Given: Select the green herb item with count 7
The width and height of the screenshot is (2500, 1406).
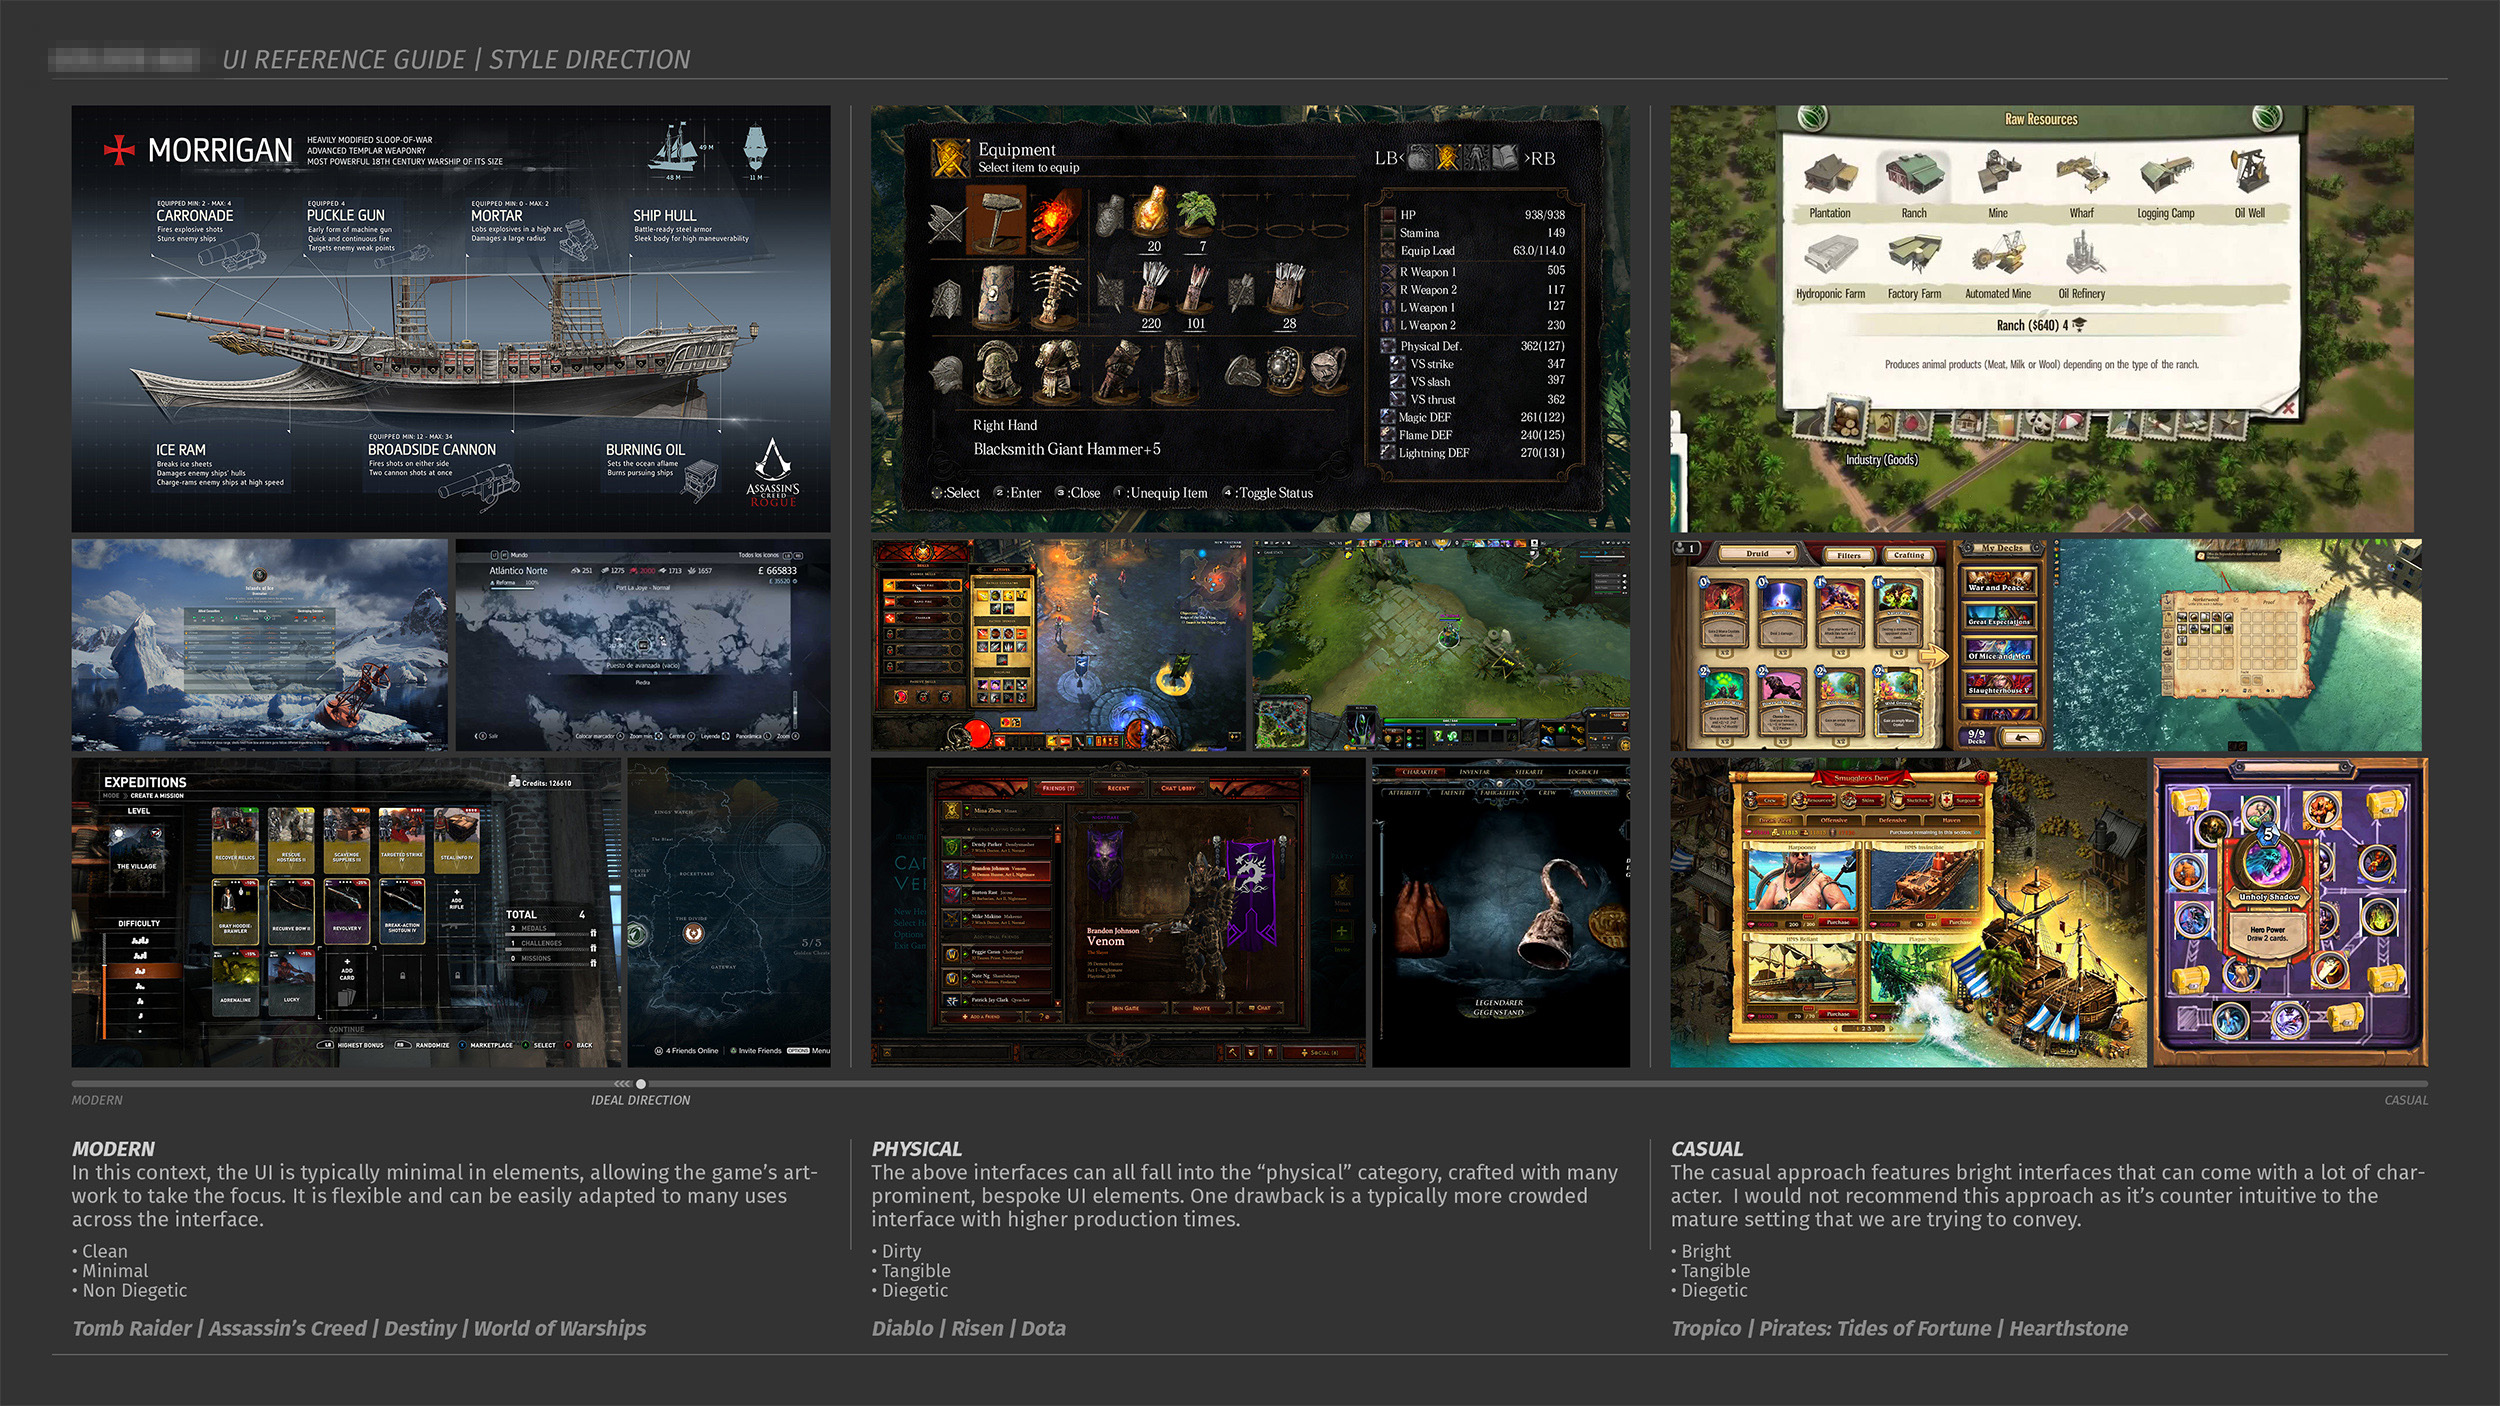Looking at the screenshot, I should pyautogui.click(x=1197, y=213).
